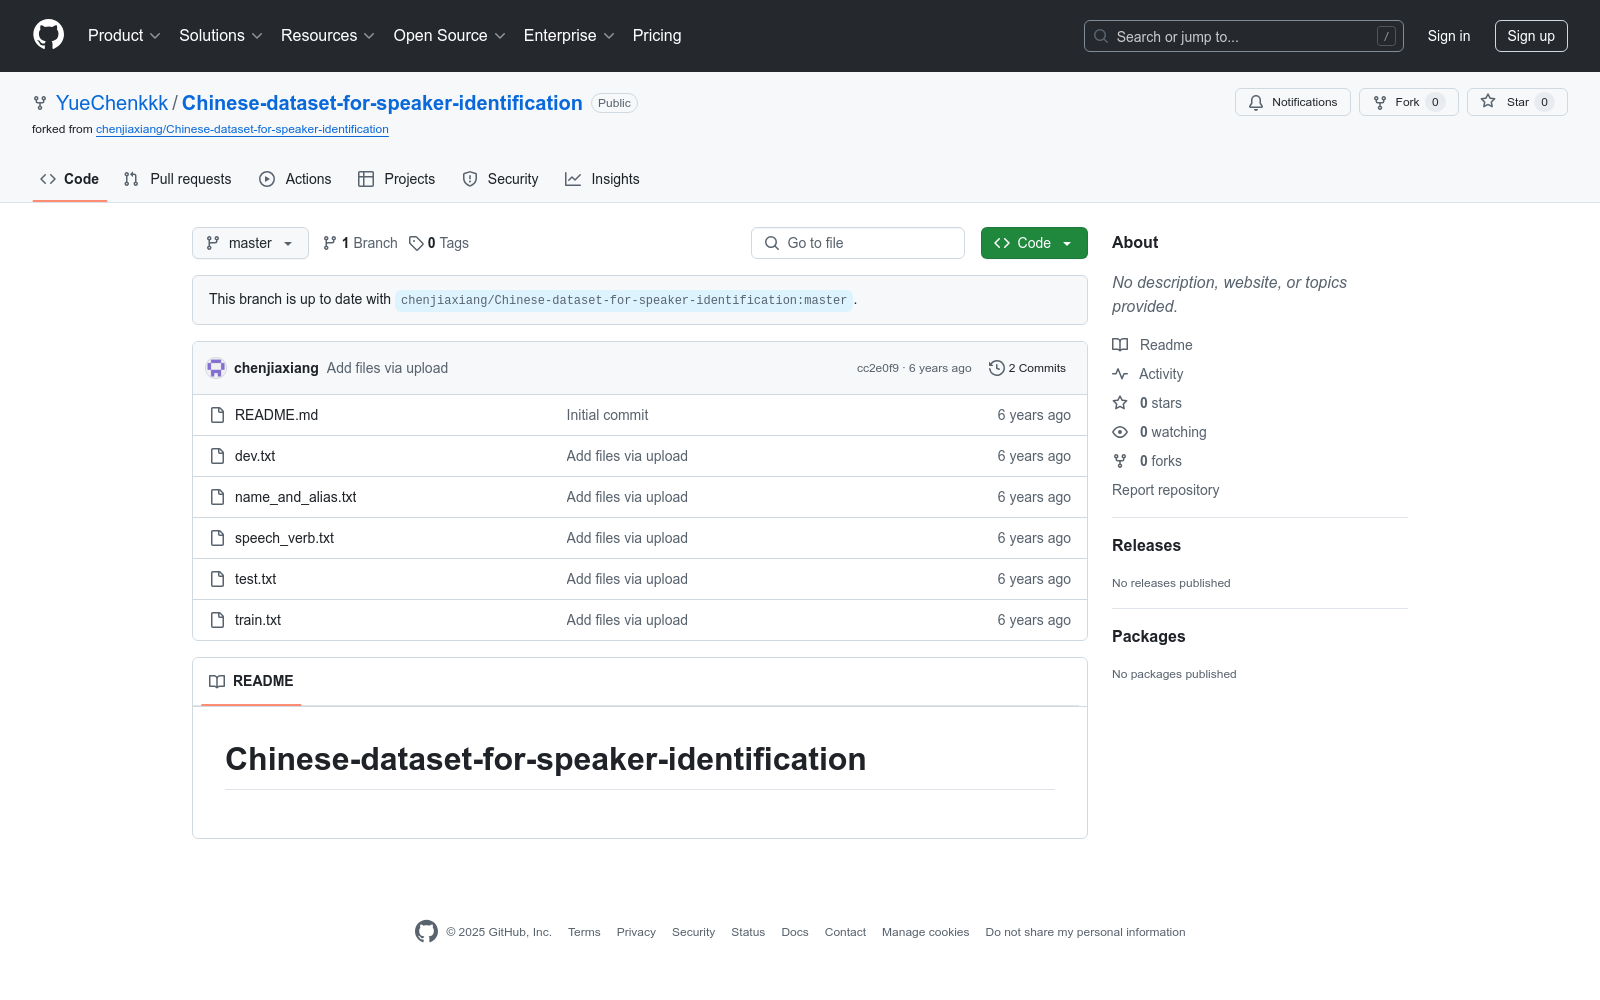Click the Sign up button
The height and width of the screenshot is (1000, 1600).
click(1531, 36)
